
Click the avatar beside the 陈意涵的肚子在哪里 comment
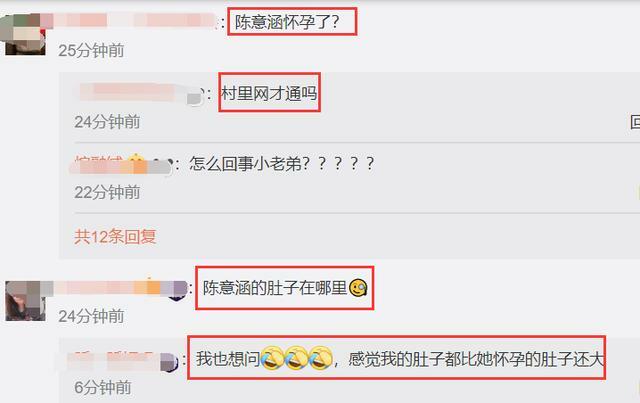[25, 301]
